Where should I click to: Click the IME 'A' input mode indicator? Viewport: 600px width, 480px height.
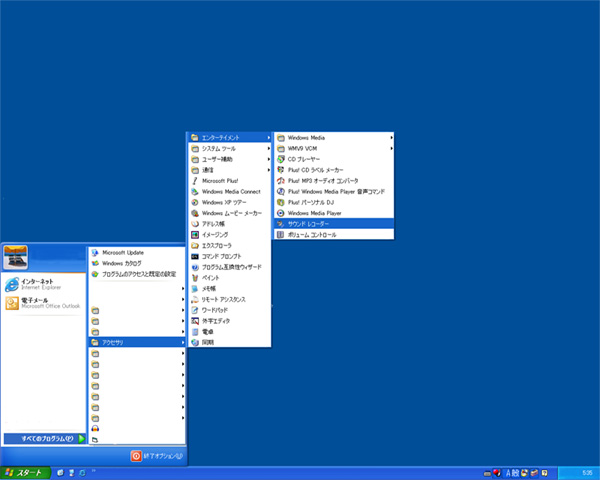tap(508, 473)
